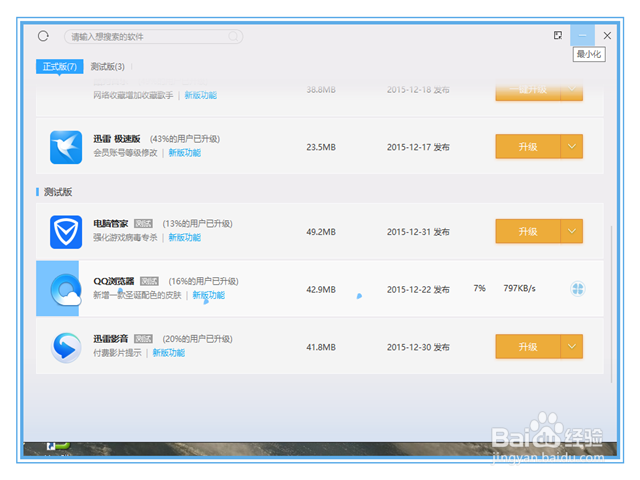
Task: Select the 正式版(7) tab
Action: 60,67
